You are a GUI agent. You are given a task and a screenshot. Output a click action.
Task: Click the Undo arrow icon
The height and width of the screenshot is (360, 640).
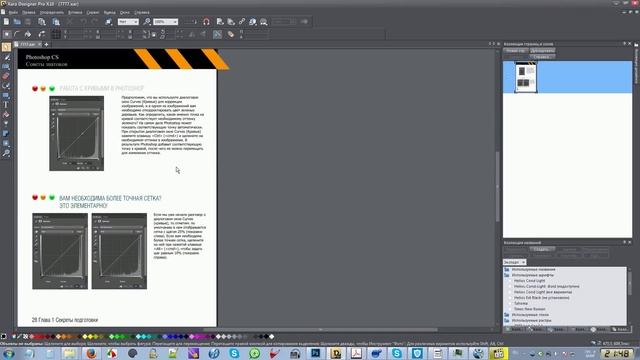(x=83, y=22)
